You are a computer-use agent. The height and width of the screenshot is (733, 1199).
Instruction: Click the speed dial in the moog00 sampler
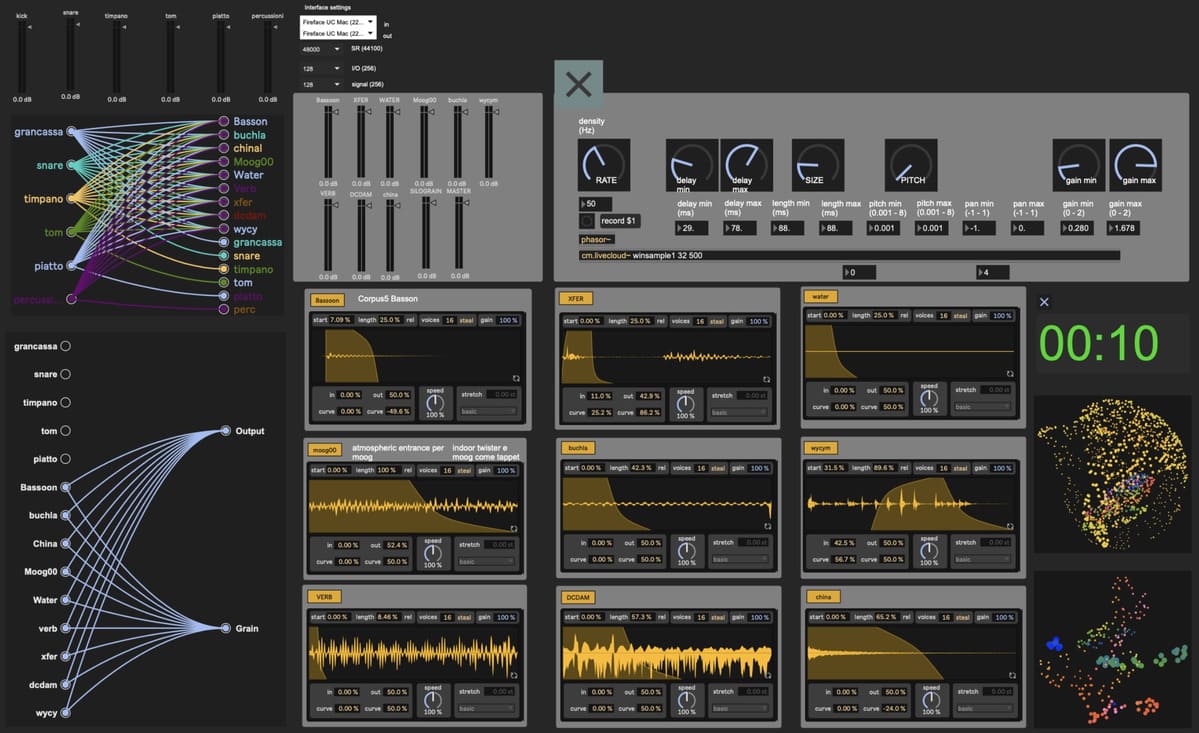(433, 553)
